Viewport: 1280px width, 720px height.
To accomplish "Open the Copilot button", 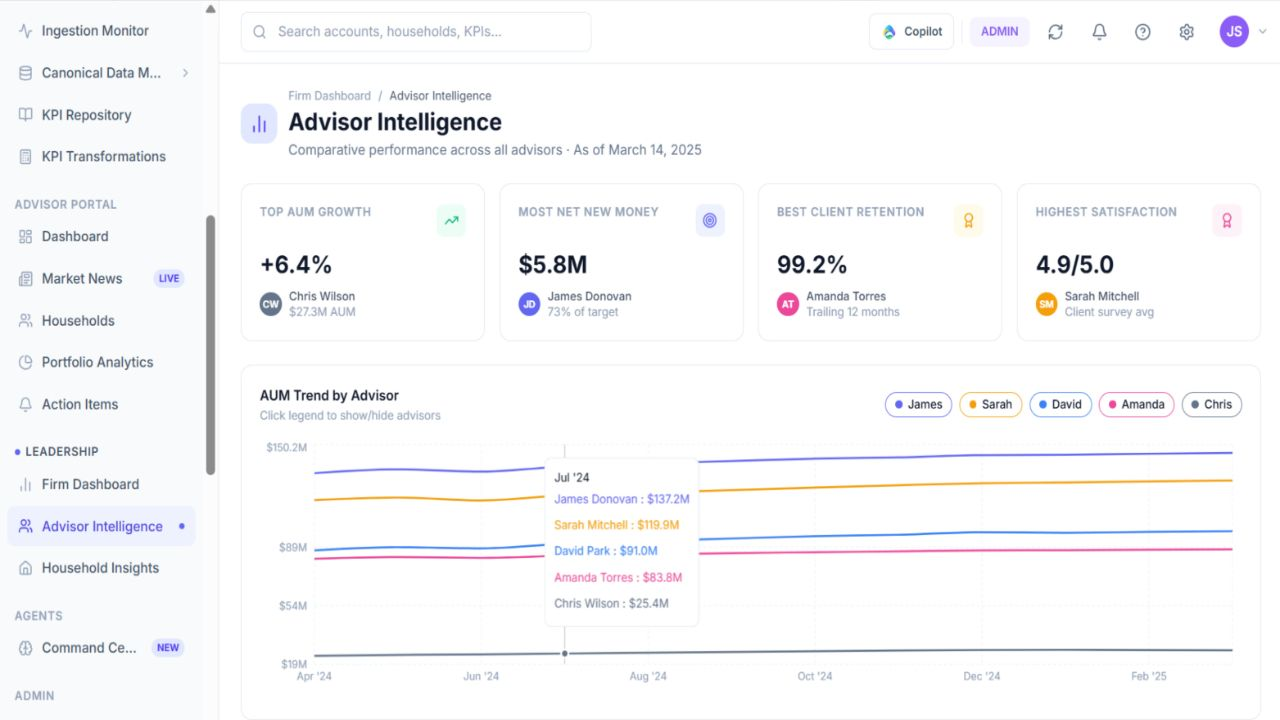I will (x=912, y=32).
